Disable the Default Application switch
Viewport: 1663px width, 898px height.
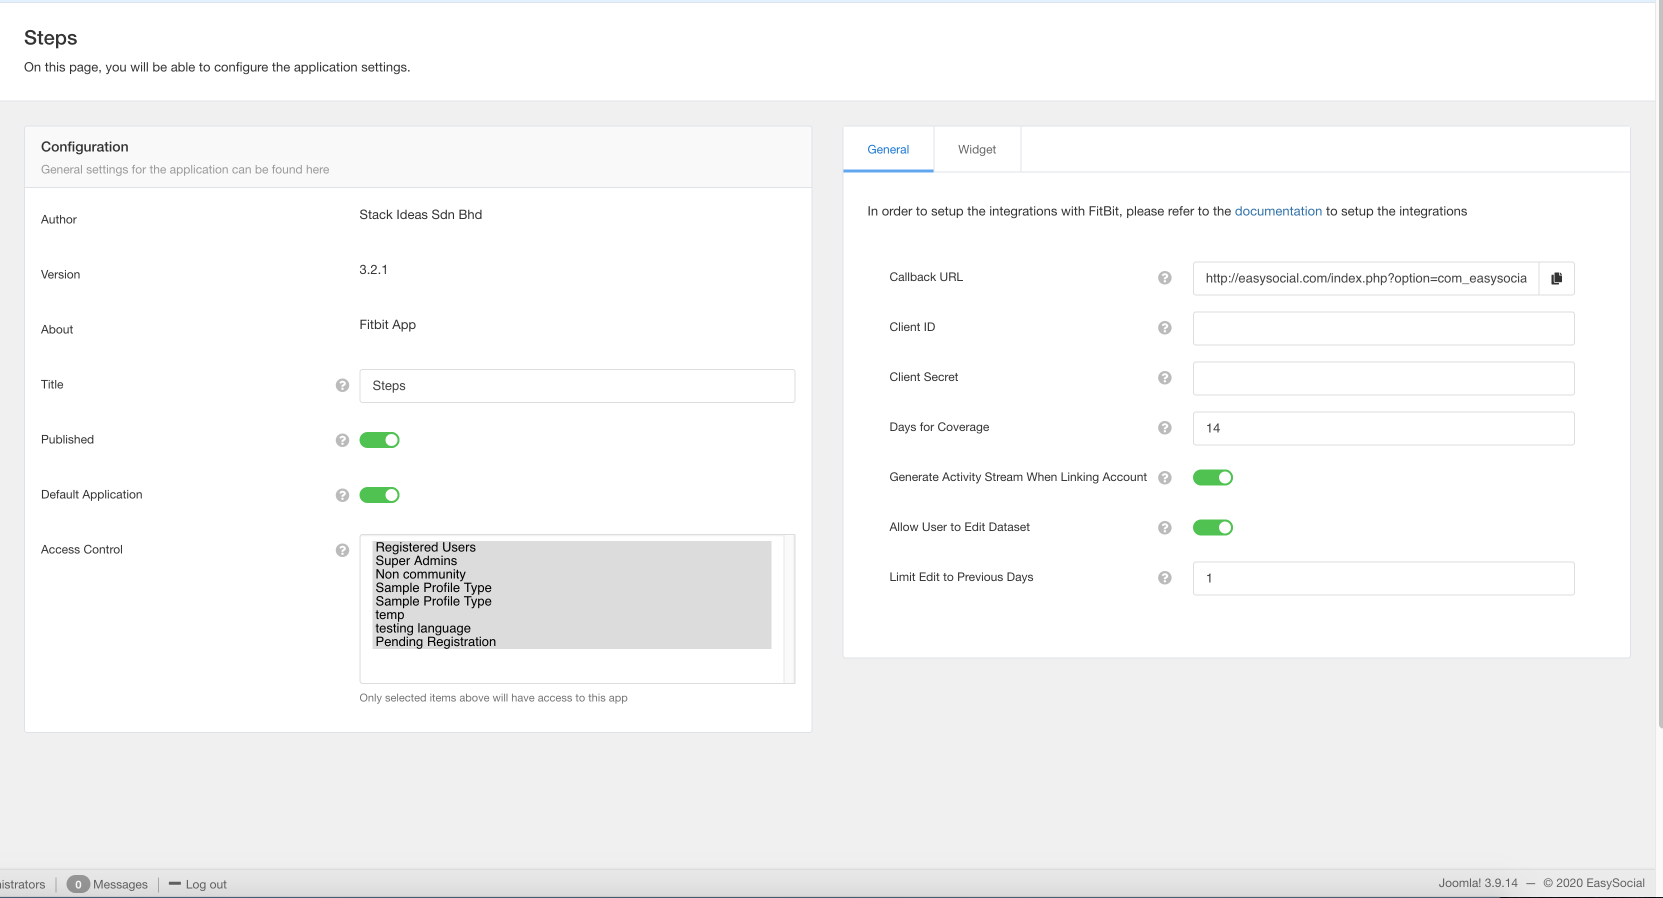pyautogui.click(x=379, y=495)
